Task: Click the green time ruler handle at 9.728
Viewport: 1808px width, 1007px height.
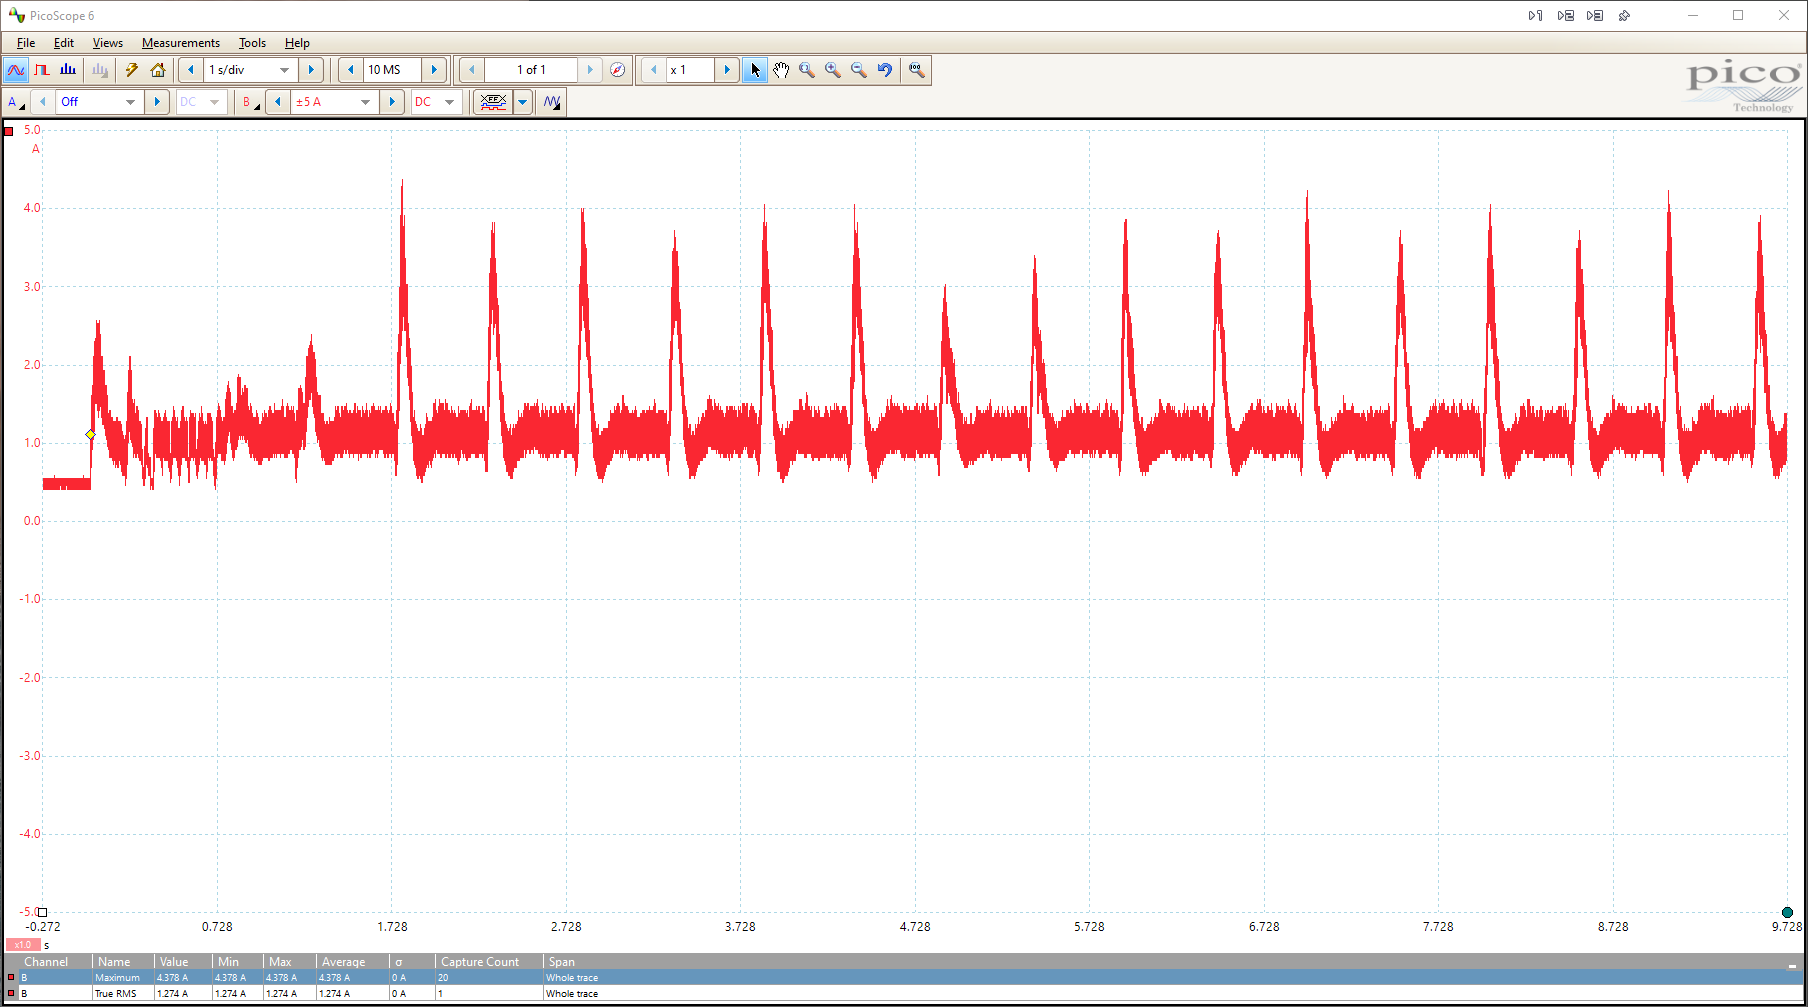Action: (x=1787, y=912)
